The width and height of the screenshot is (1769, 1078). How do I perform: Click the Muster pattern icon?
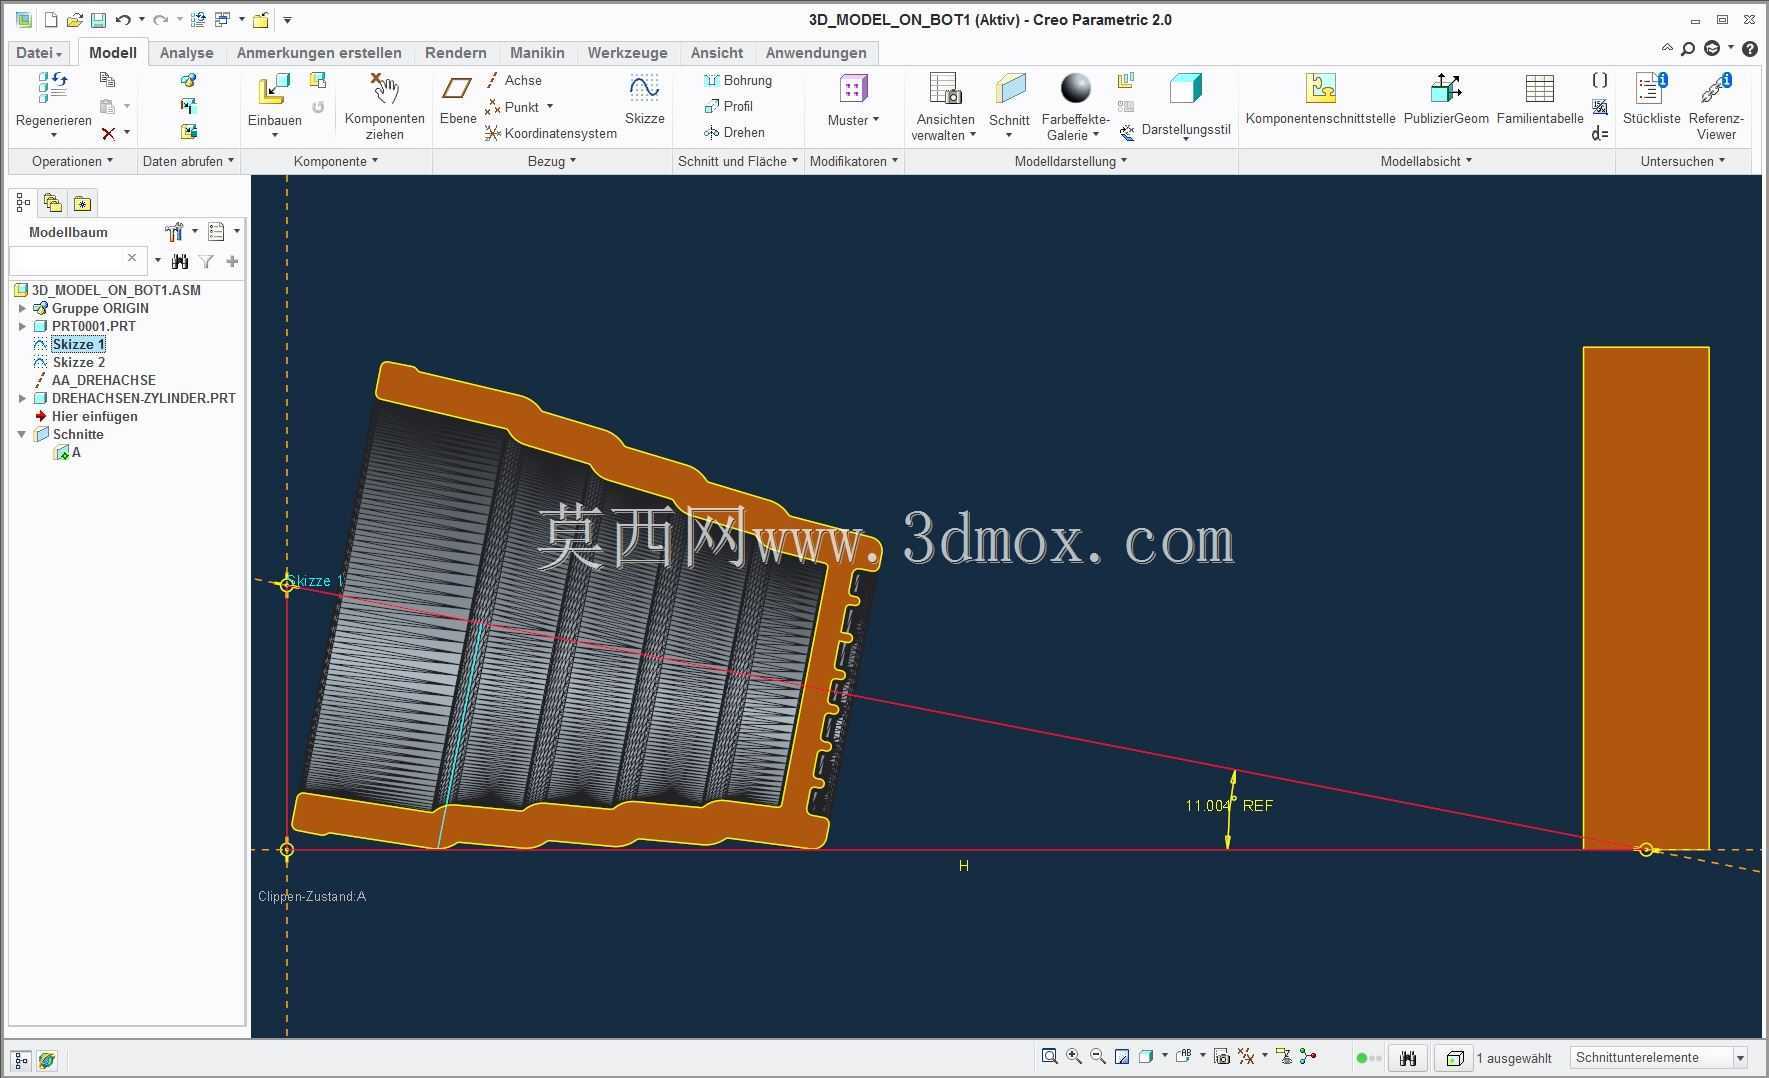click(853, 89)
